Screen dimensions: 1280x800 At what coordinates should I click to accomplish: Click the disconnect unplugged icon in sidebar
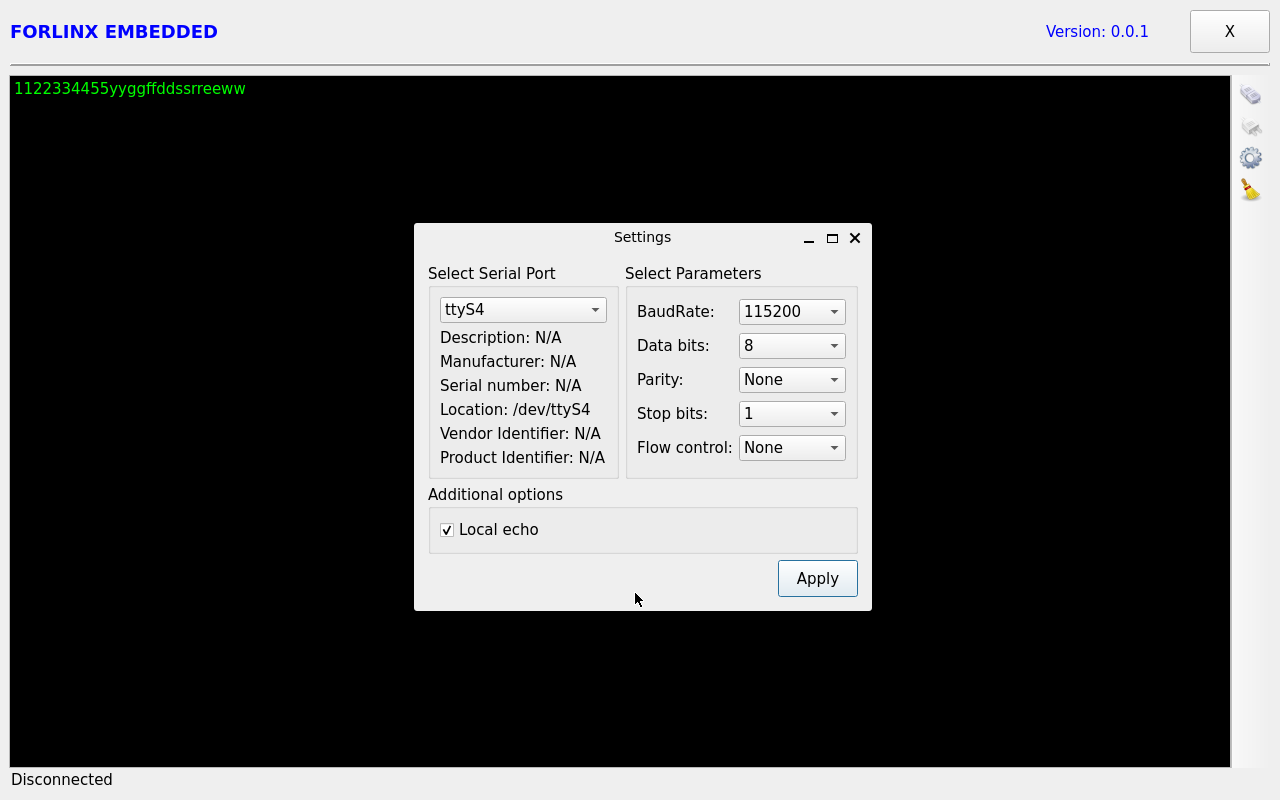1250,127
